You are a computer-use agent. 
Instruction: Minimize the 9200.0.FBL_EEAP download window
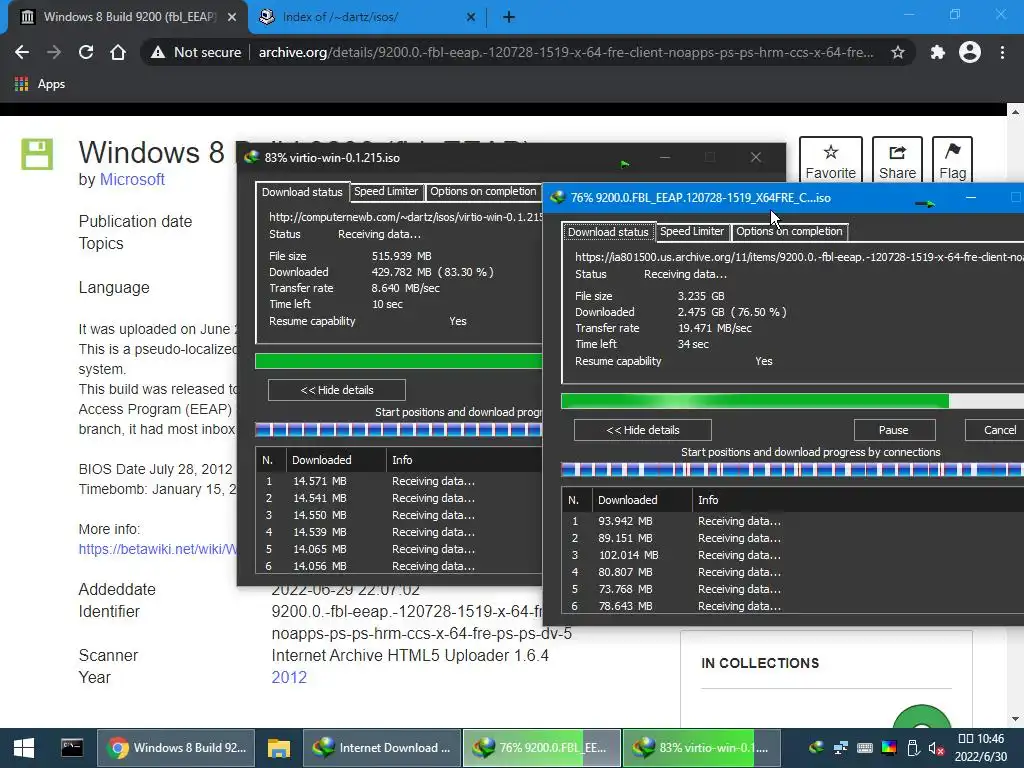click(x=971, y=197)
